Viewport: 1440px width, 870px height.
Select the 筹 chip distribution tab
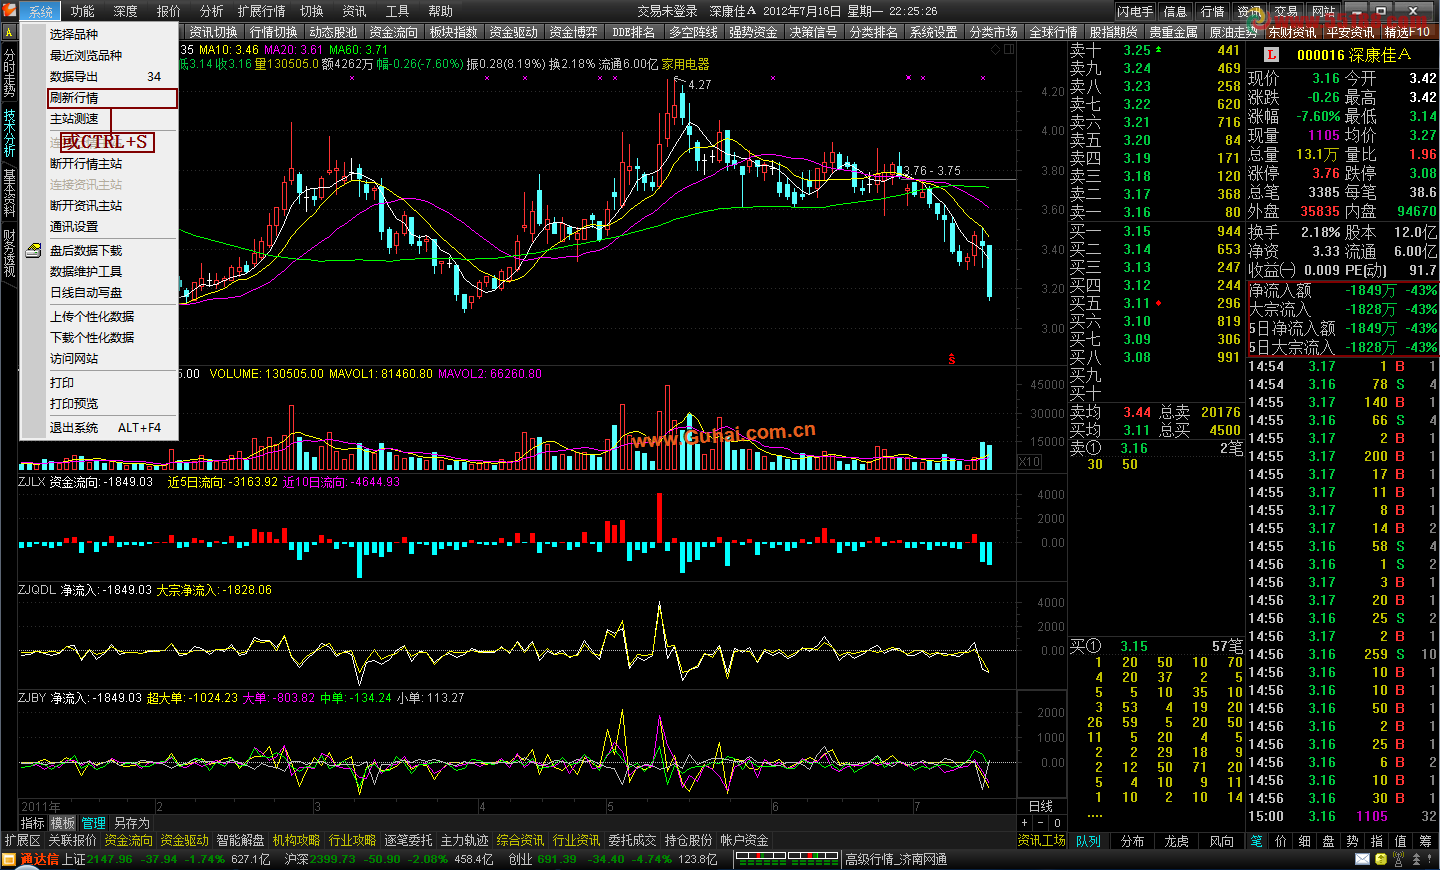point(1426,841)
